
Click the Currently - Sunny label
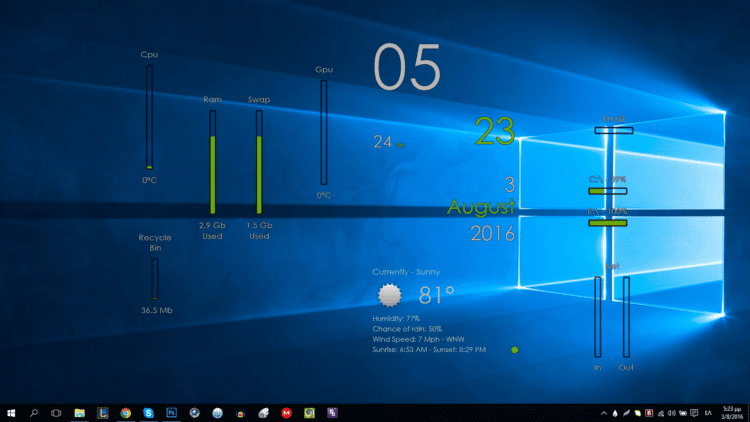(406, 272)
